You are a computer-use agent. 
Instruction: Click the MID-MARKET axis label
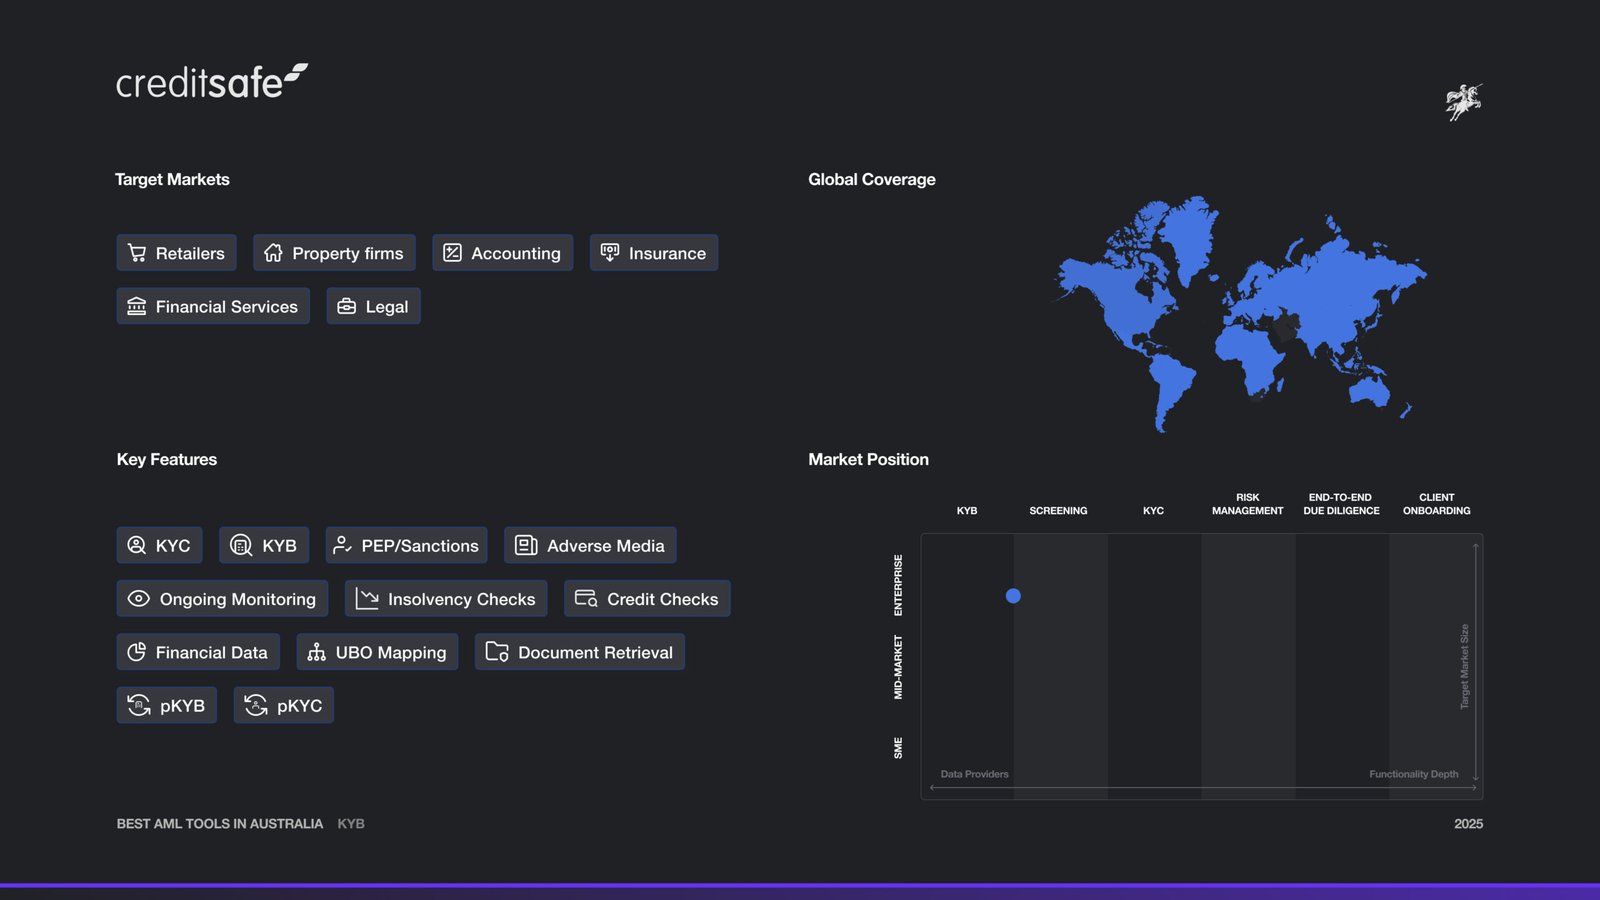click(898, 667)
